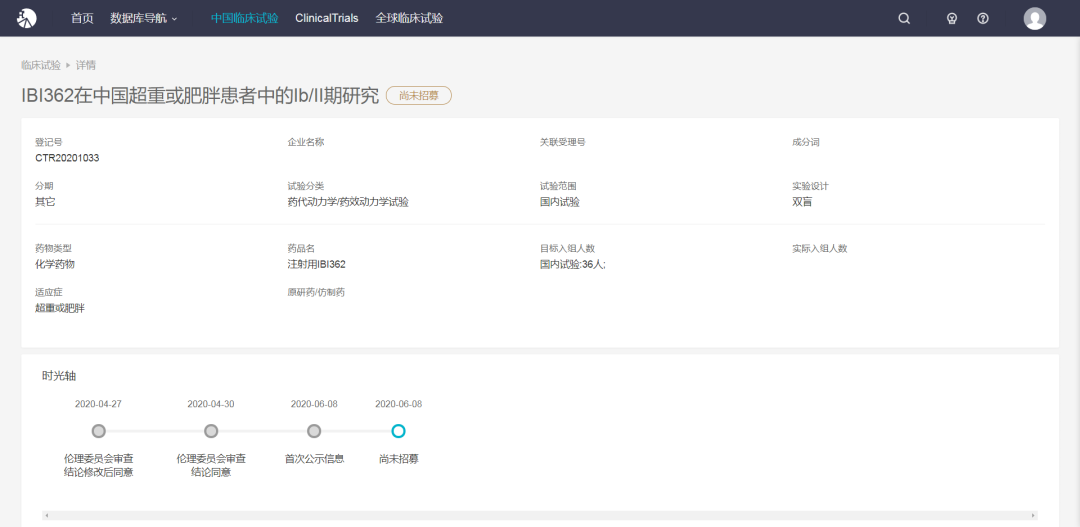Click the 国内试验 value under 试验范围
The height and width of the screenshot is (527, 1080).
click(559, 202)
